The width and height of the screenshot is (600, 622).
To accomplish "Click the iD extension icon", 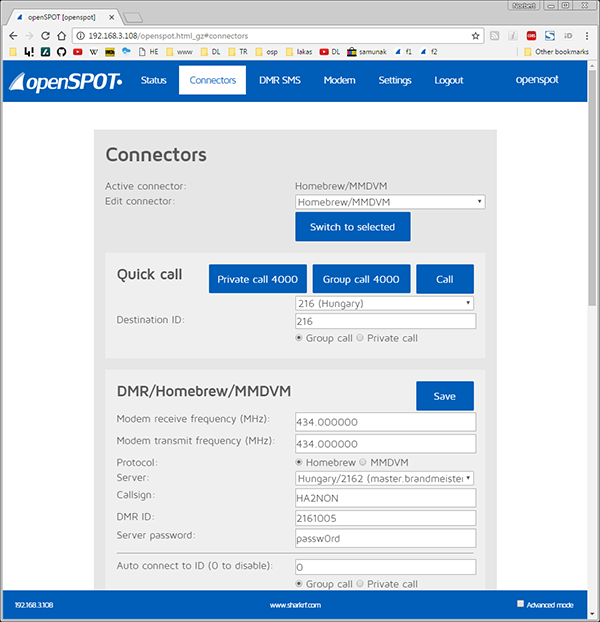I will (568, 36).
